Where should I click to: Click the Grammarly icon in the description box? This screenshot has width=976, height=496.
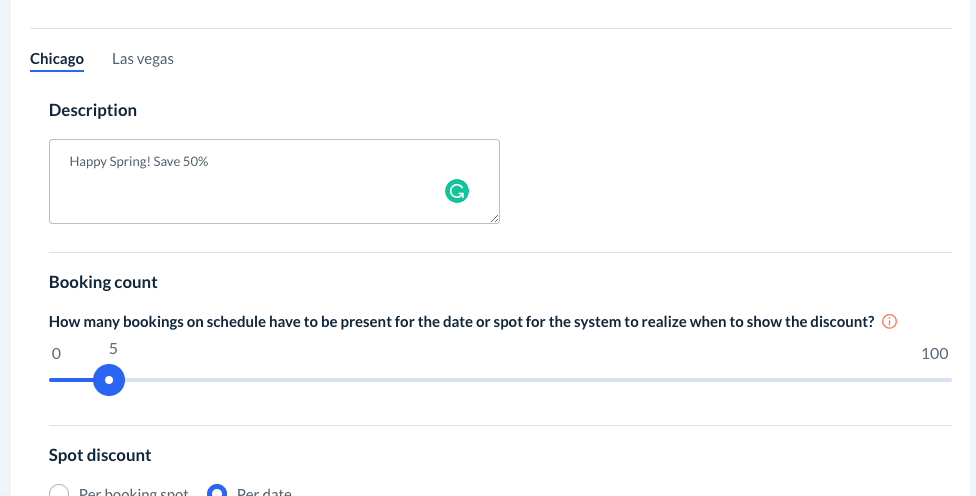(x=456, y=191)
